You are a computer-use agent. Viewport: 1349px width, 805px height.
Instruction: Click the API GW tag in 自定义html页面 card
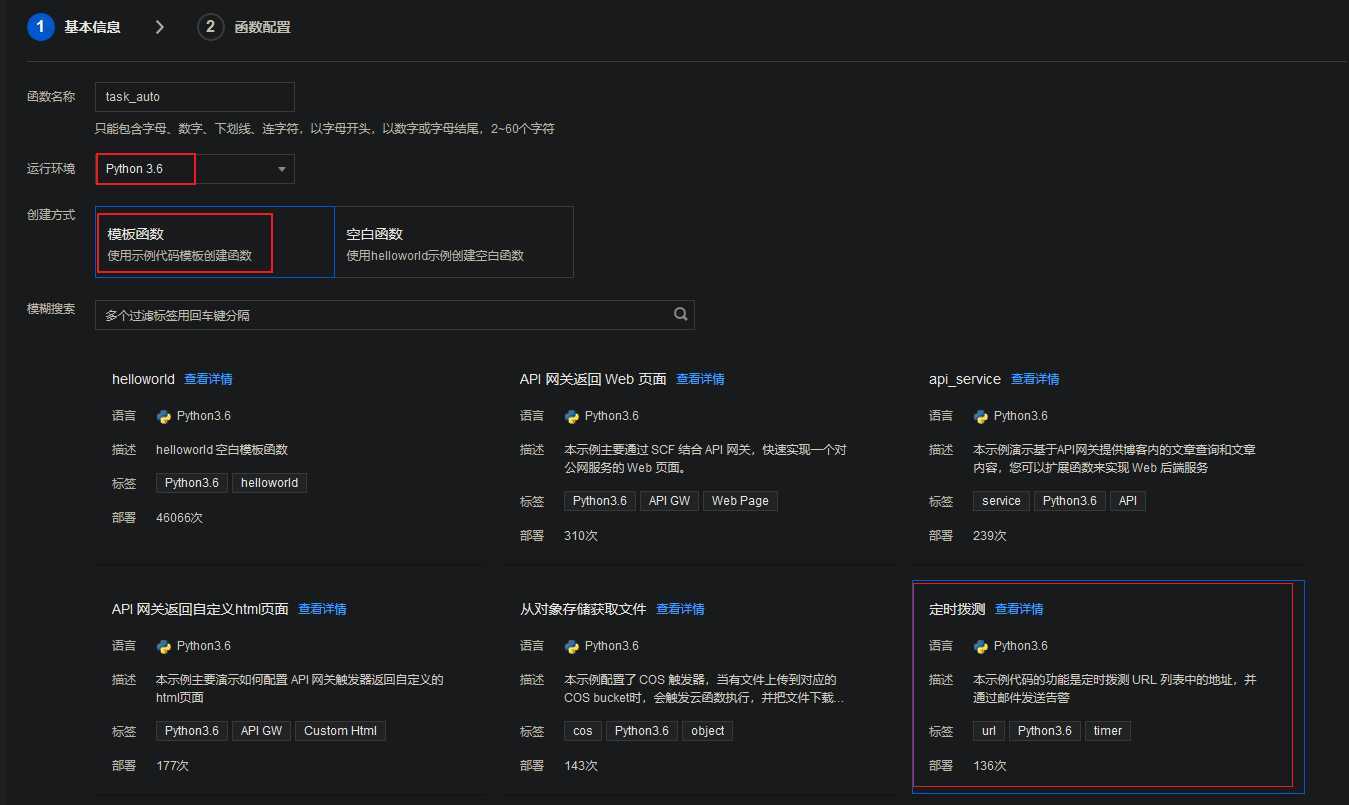point(261,731)
